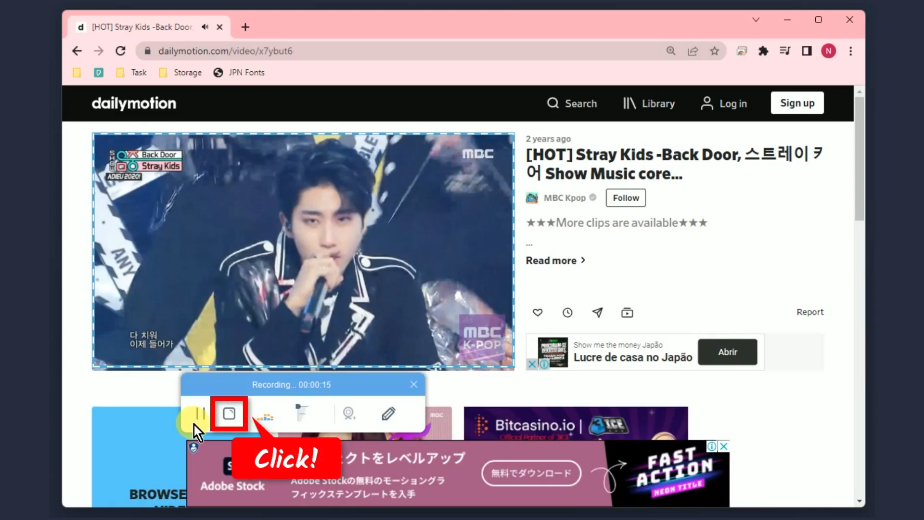
Task: Open the Lucre de casa ad info icon
Action: tap(544, 364)
